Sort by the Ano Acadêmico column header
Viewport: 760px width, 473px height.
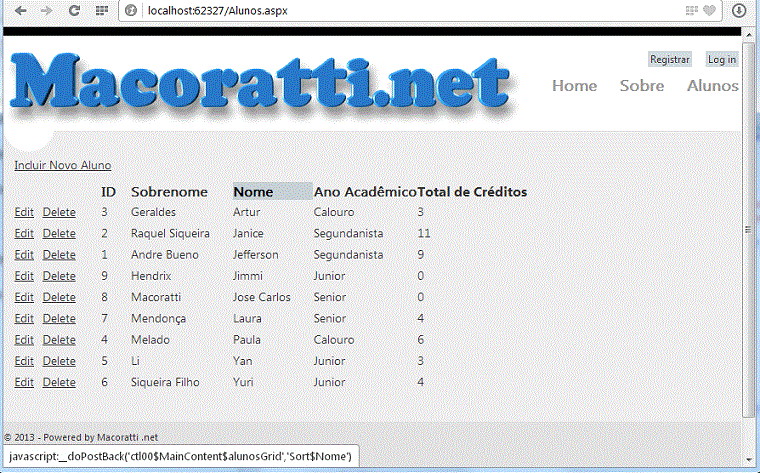pos(365,192)
